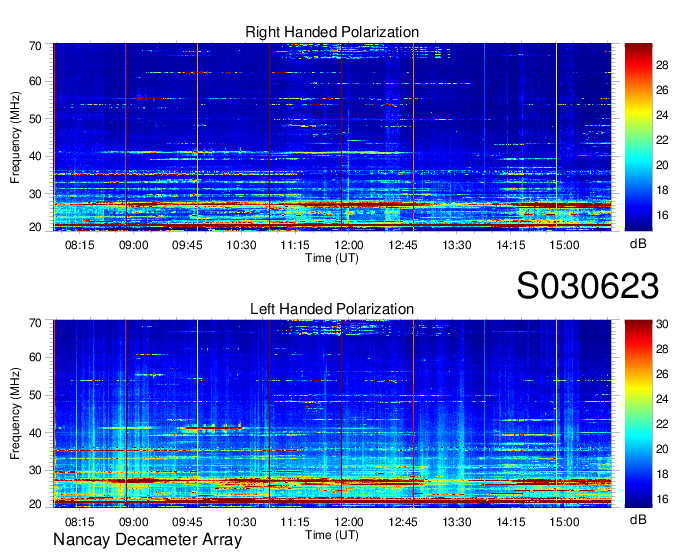Click the 18 dB label on Left Handed colorbar
Viewport: 680px width, 552px height.
662,474
